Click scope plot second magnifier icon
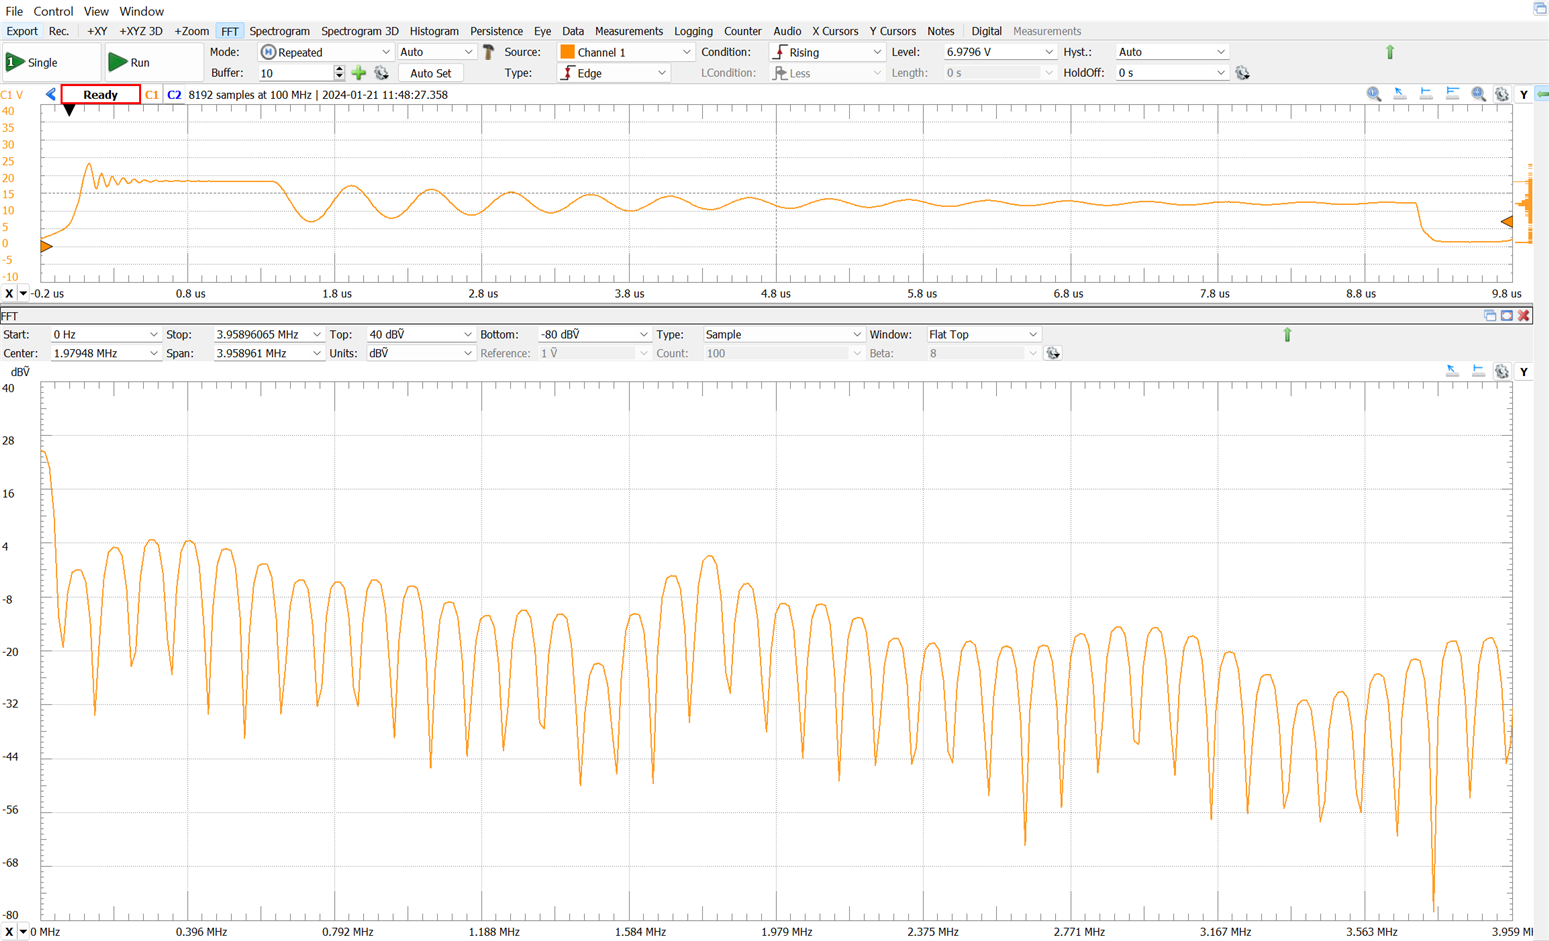The height and width of the screenshot is (941, 1549). [x=1478, y=94]
